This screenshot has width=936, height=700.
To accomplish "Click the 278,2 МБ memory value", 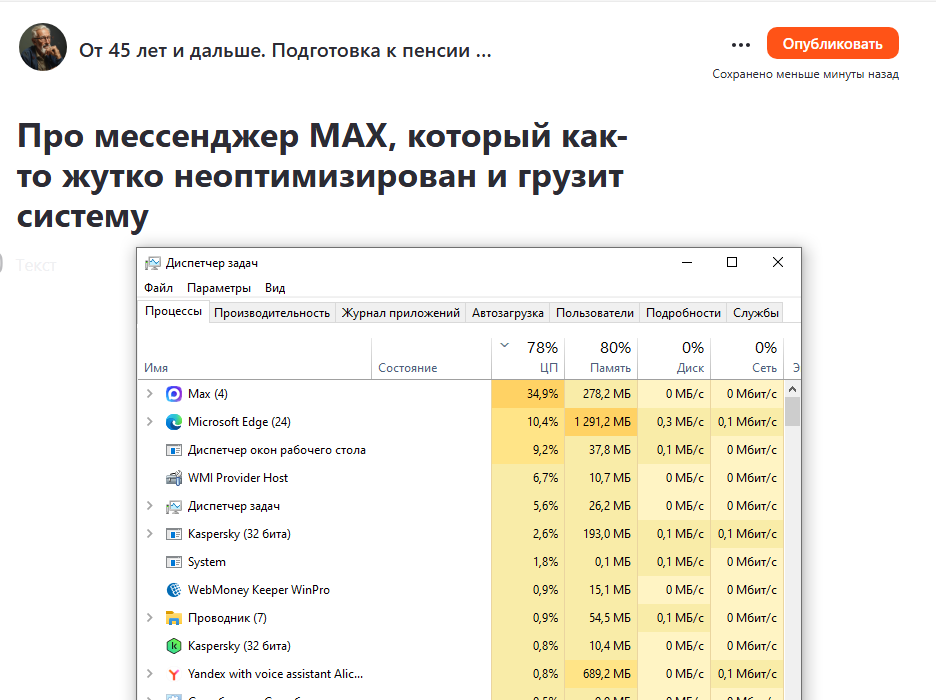I will point(601,394).
